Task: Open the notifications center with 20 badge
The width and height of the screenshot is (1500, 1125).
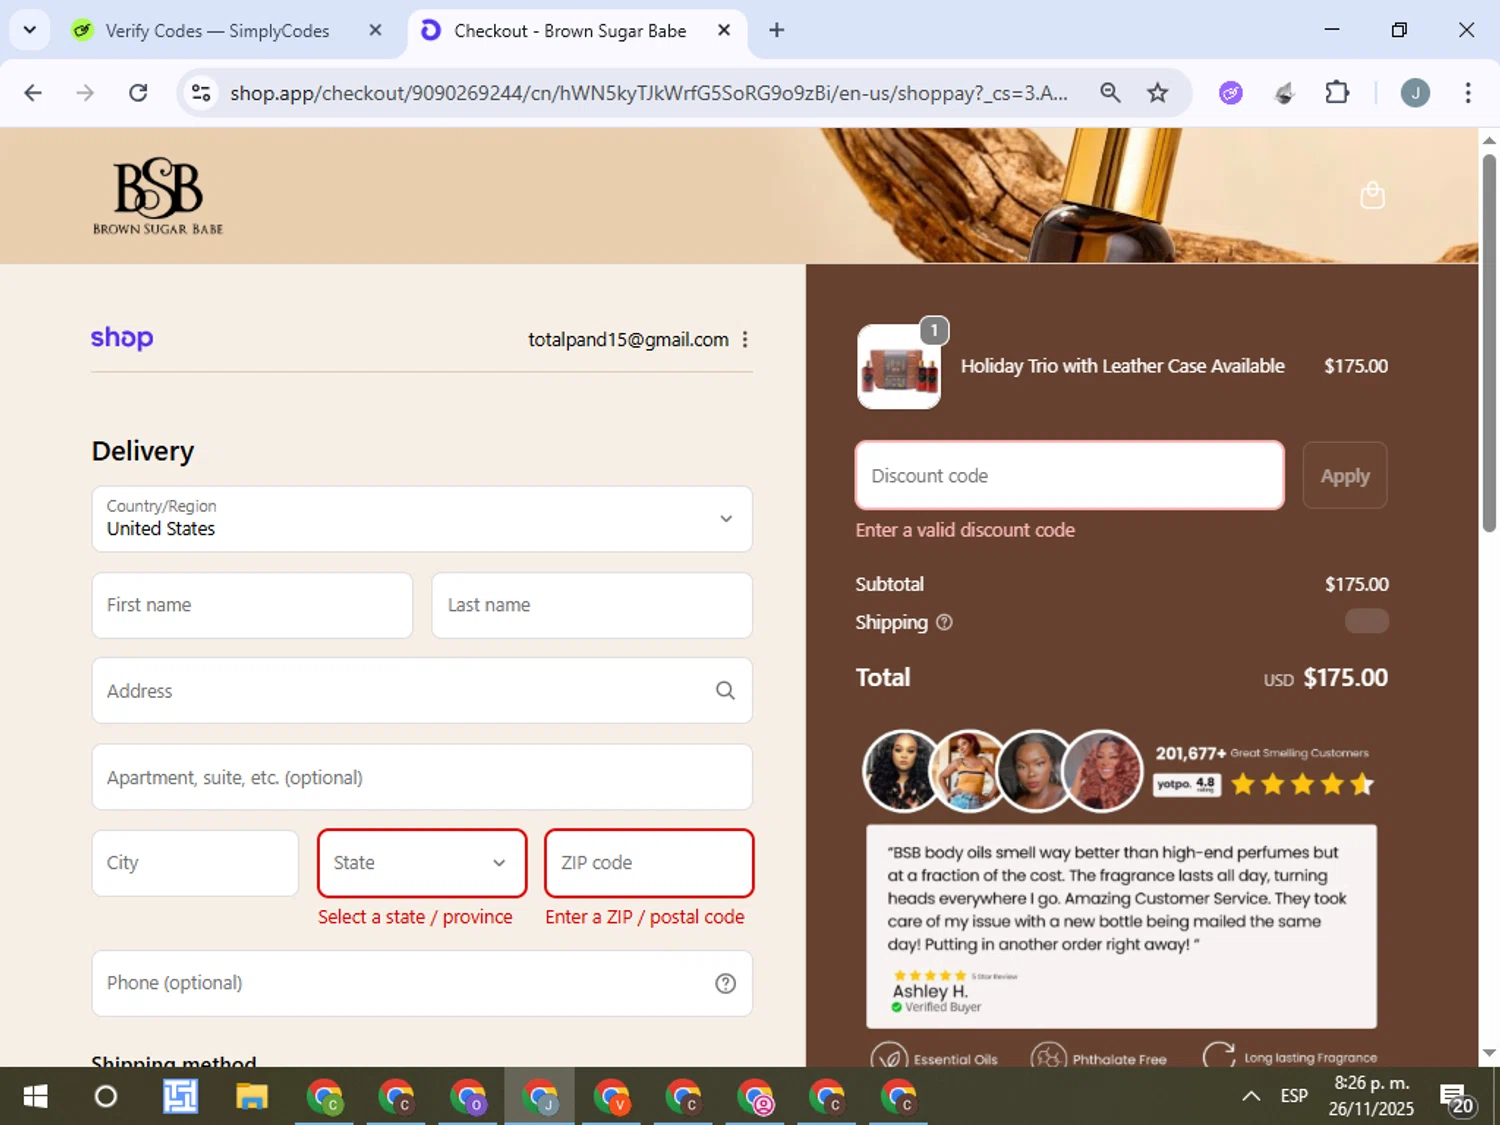Action: (x=1457, y=1098)
